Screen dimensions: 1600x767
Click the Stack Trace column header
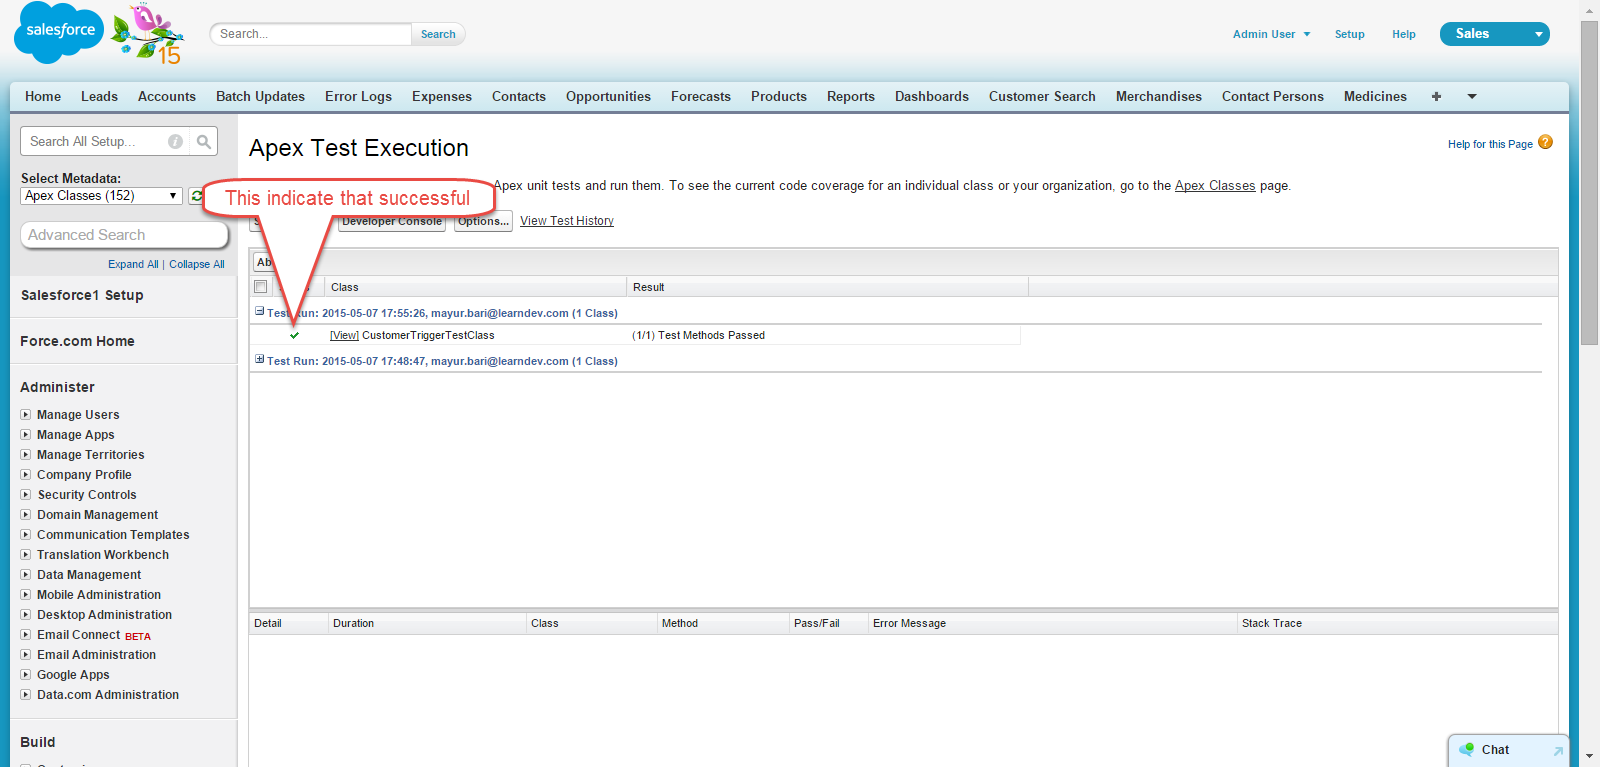coord(1397,623)
